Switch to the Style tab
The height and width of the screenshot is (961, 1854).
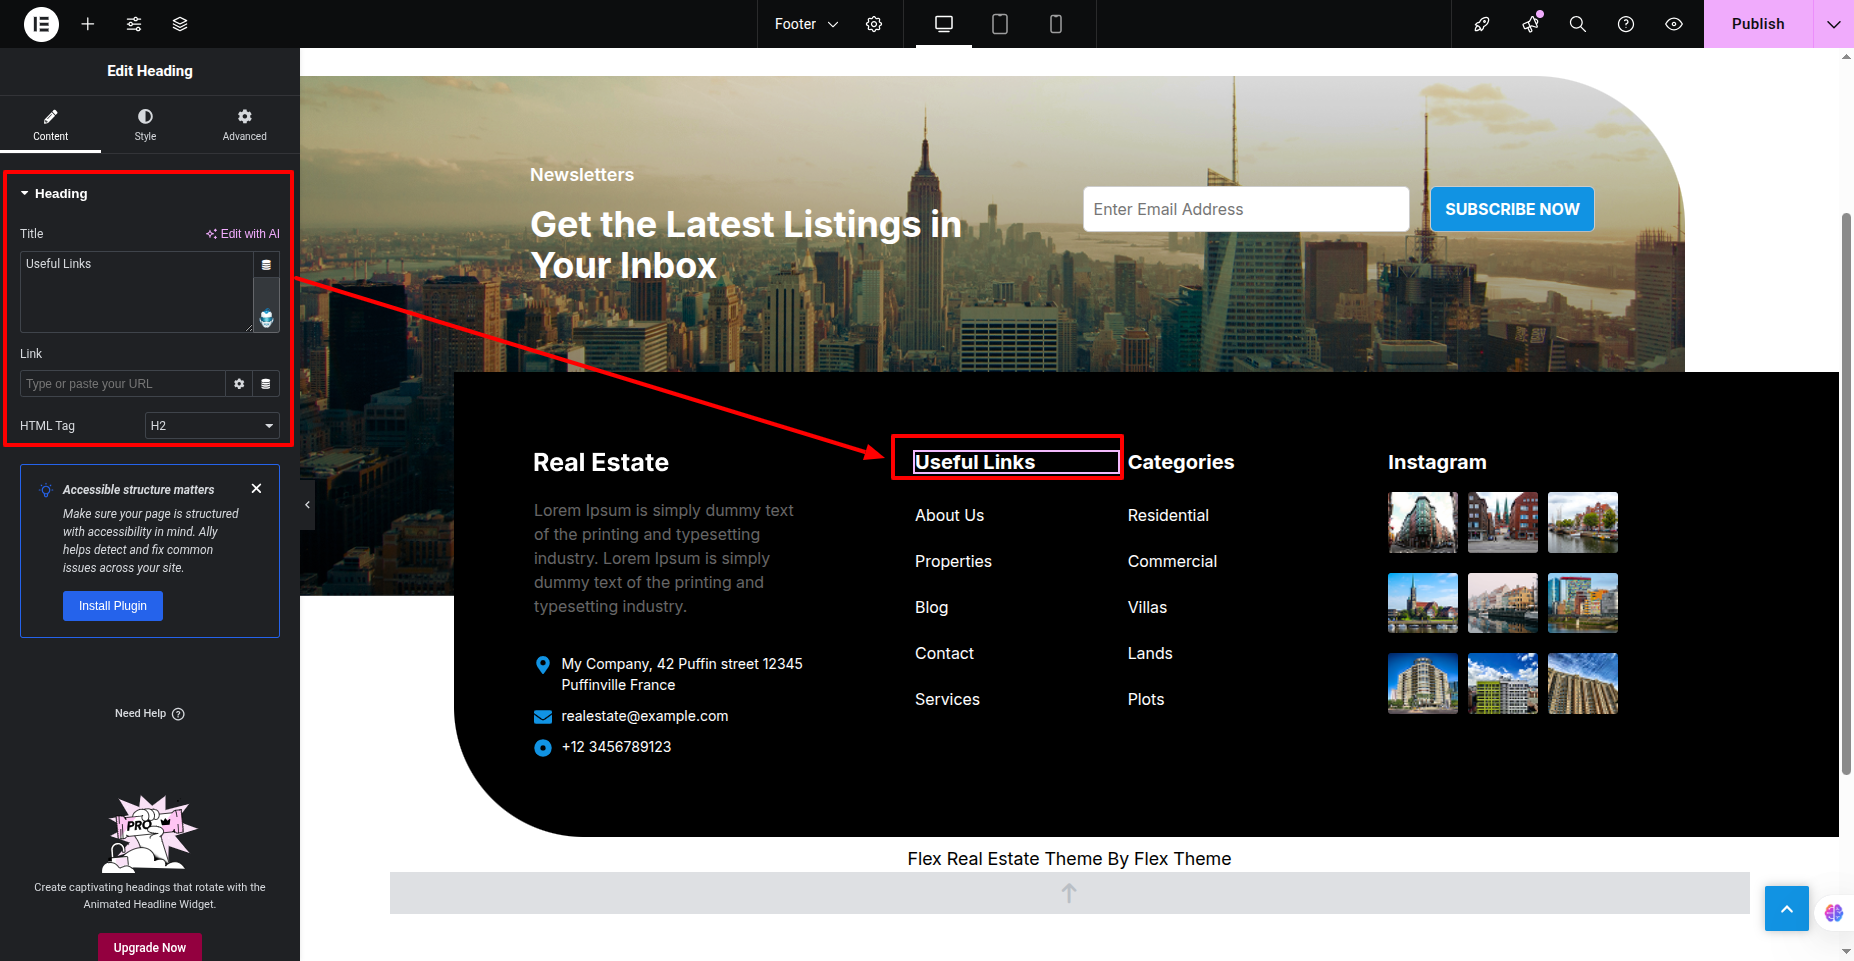coord(145,125)
